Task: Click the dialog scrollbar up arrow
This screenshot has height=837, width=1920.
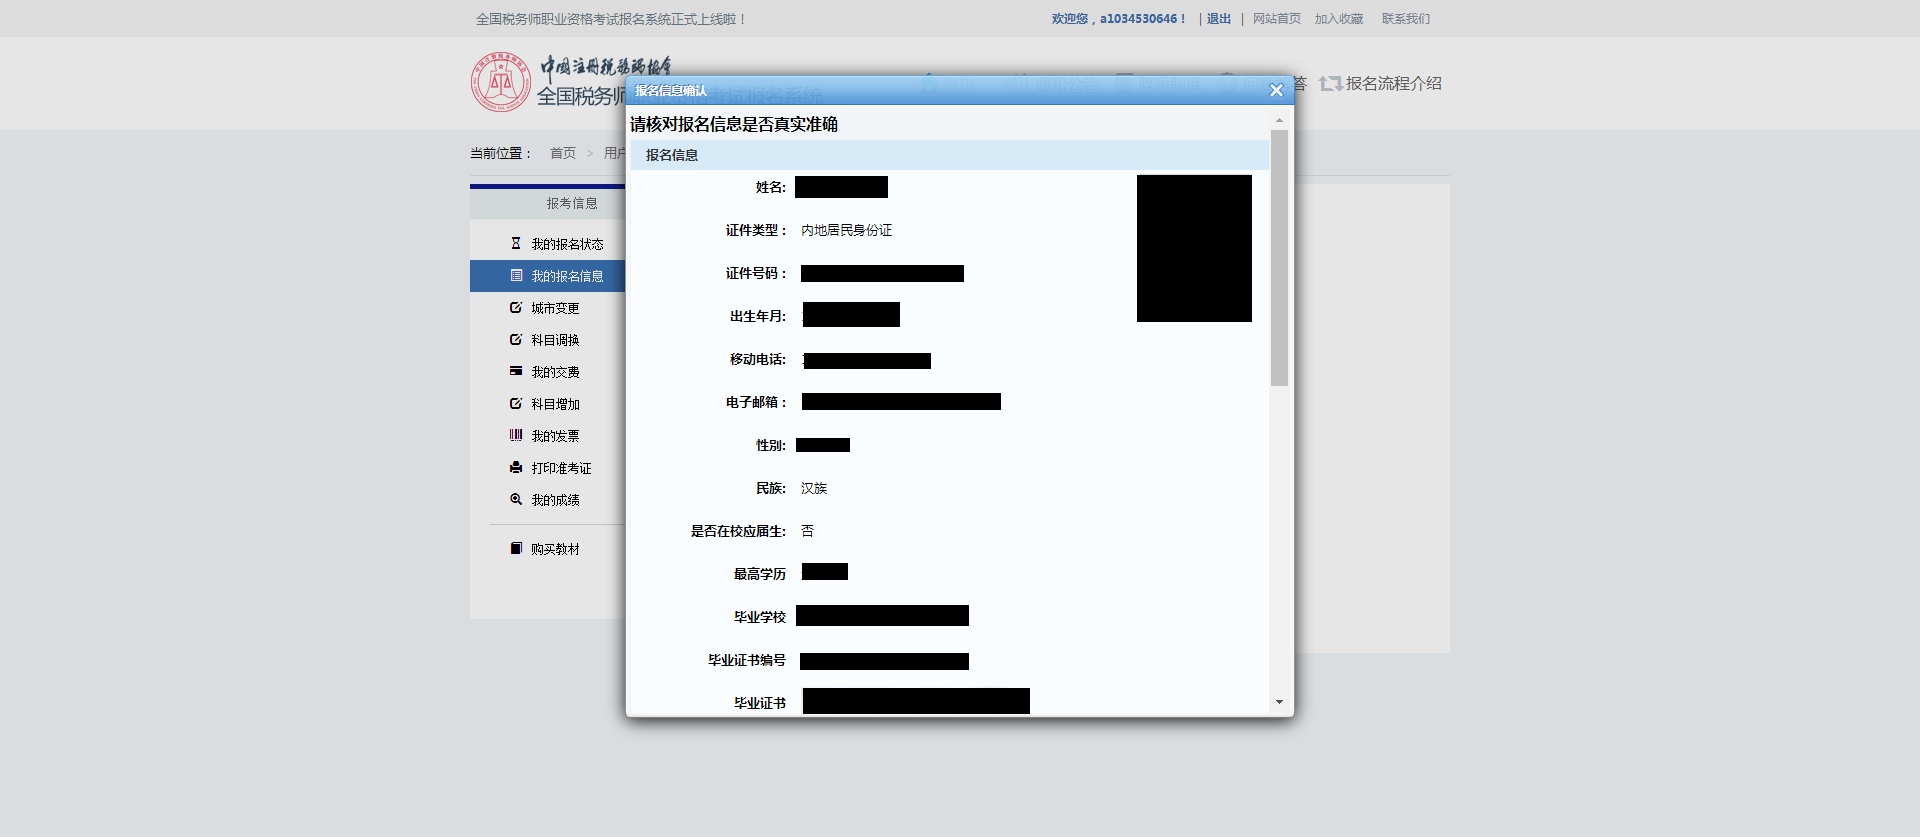Action: pyautogui.click(x=1279, y=120)
